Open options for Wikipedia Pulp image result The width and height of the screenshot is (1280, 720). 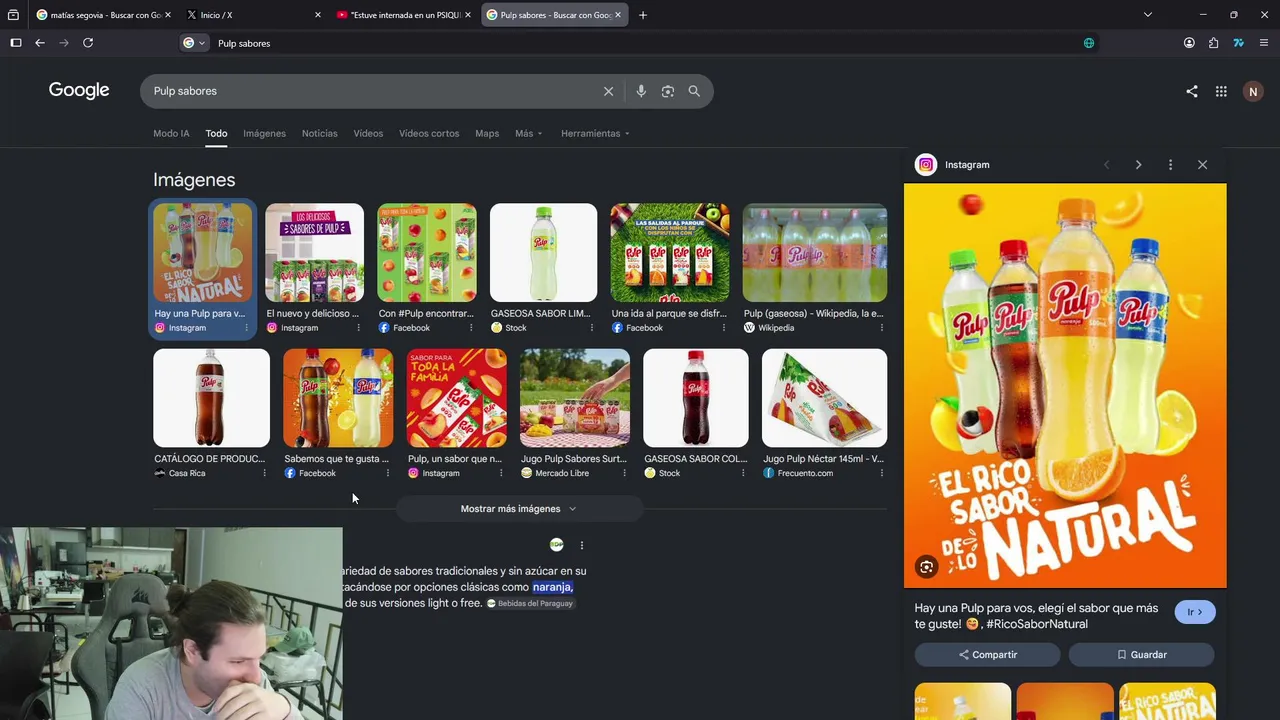pos(881,328)
